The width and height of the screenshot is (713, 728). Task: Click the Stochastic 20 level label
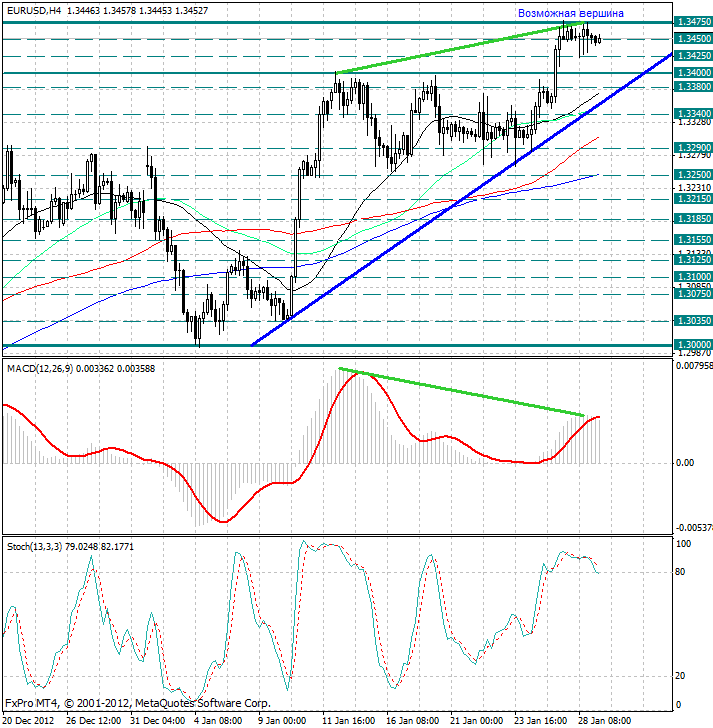(x=680, y=676)
